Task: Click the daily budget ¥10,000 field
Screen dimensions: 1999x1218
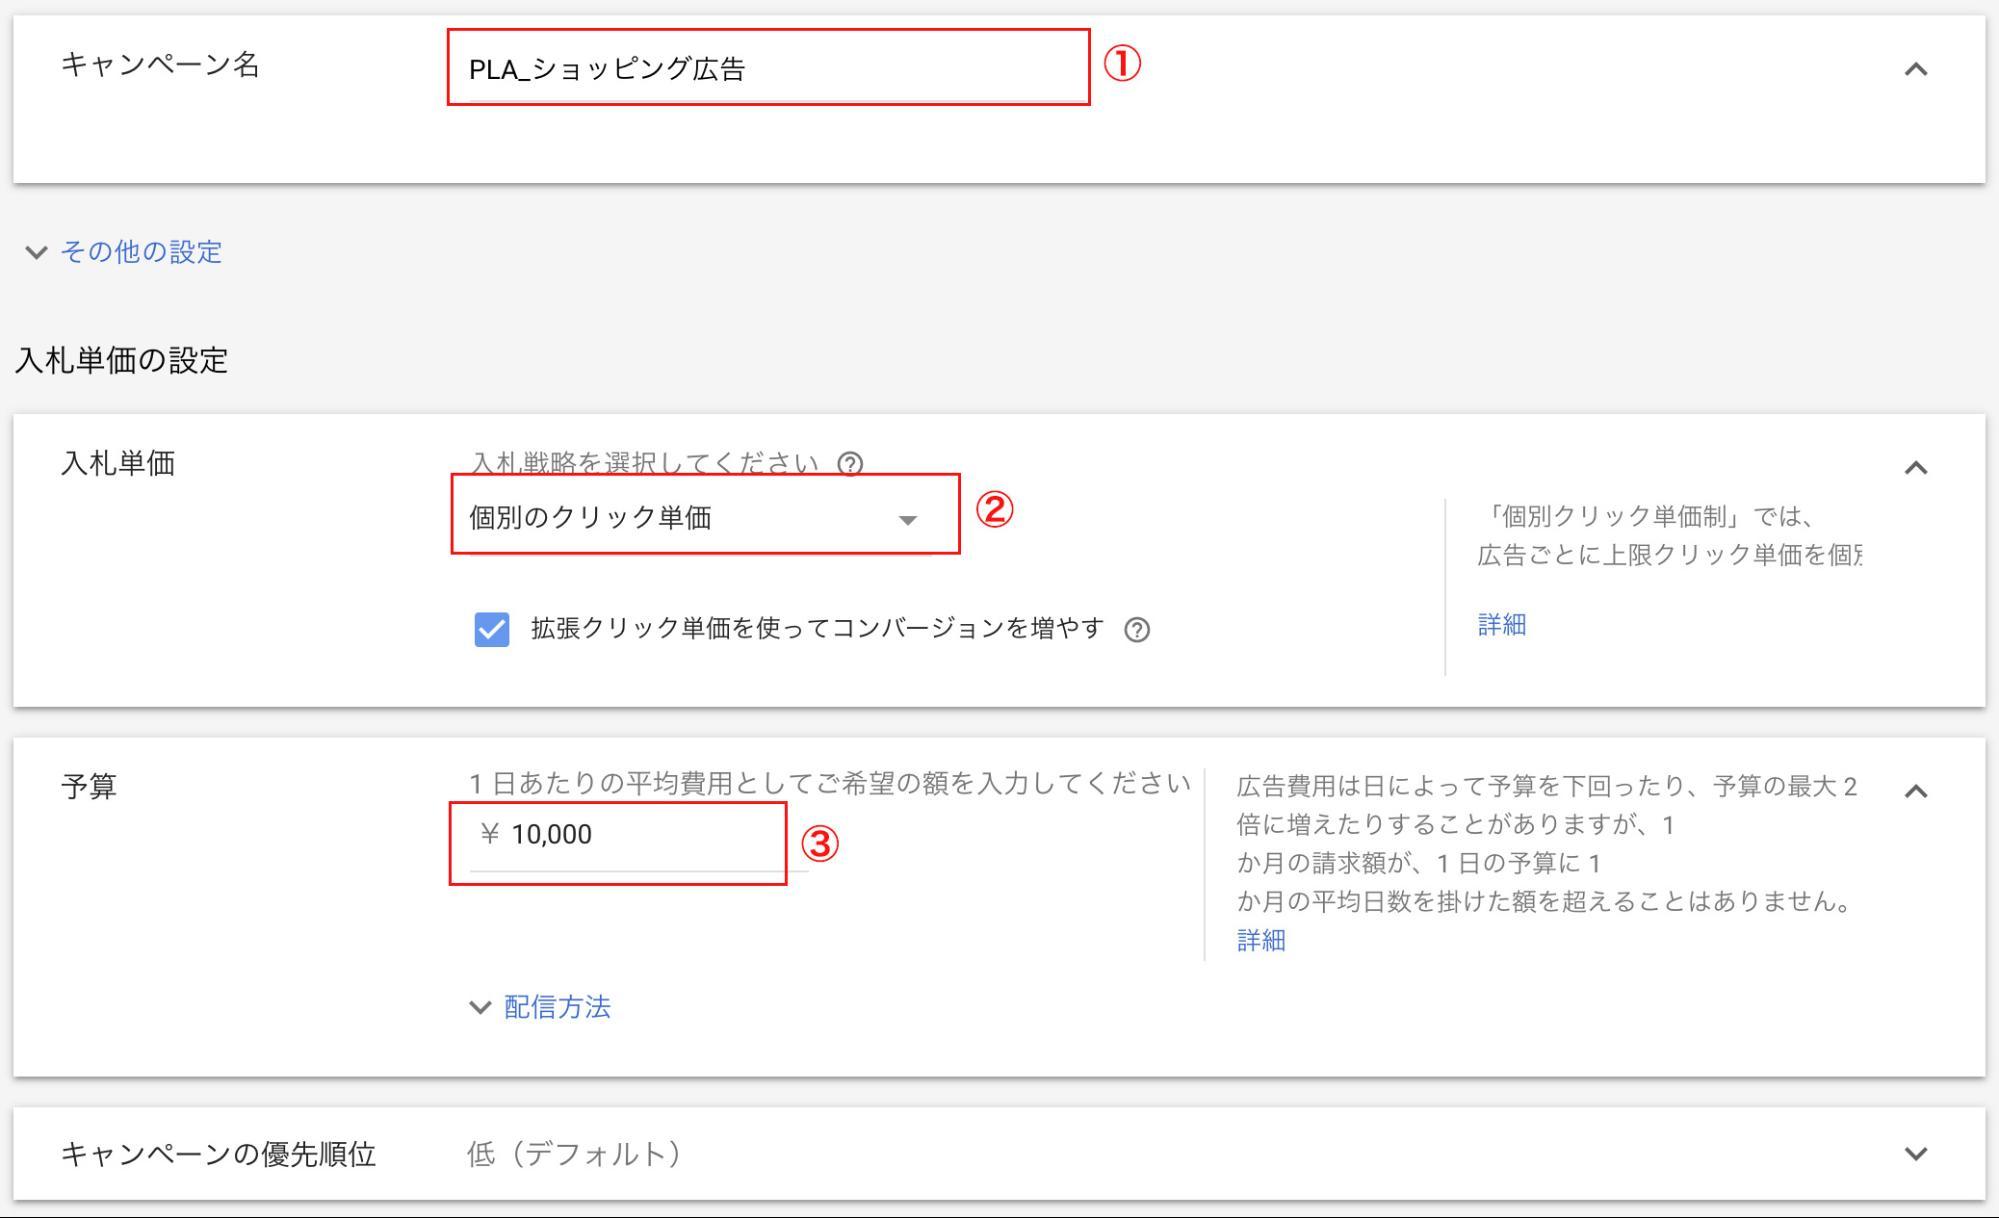Action: point(620,833)
